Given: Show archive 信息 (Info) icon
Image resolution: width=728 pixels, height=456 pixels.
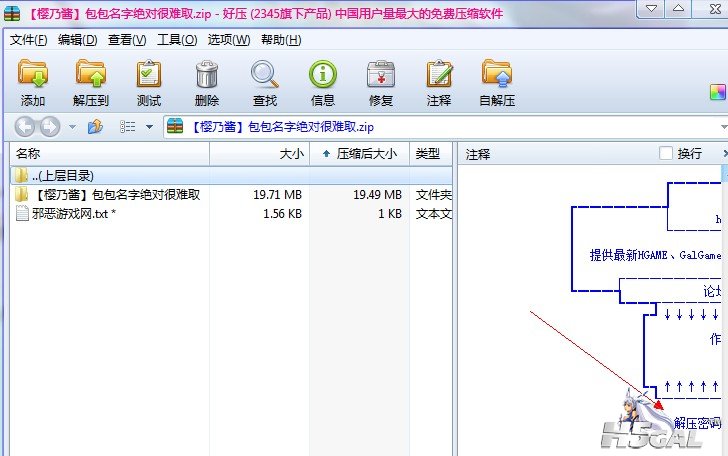Looking at the screenshot, I should pyautogui.click(x=323, y=74).
